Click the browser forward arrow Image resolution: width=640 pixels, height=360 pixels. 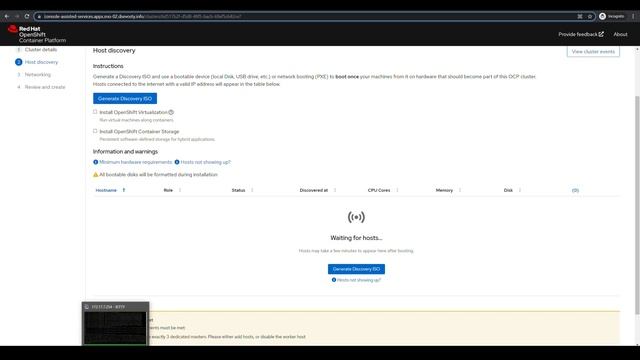click(x=17, y=16)
